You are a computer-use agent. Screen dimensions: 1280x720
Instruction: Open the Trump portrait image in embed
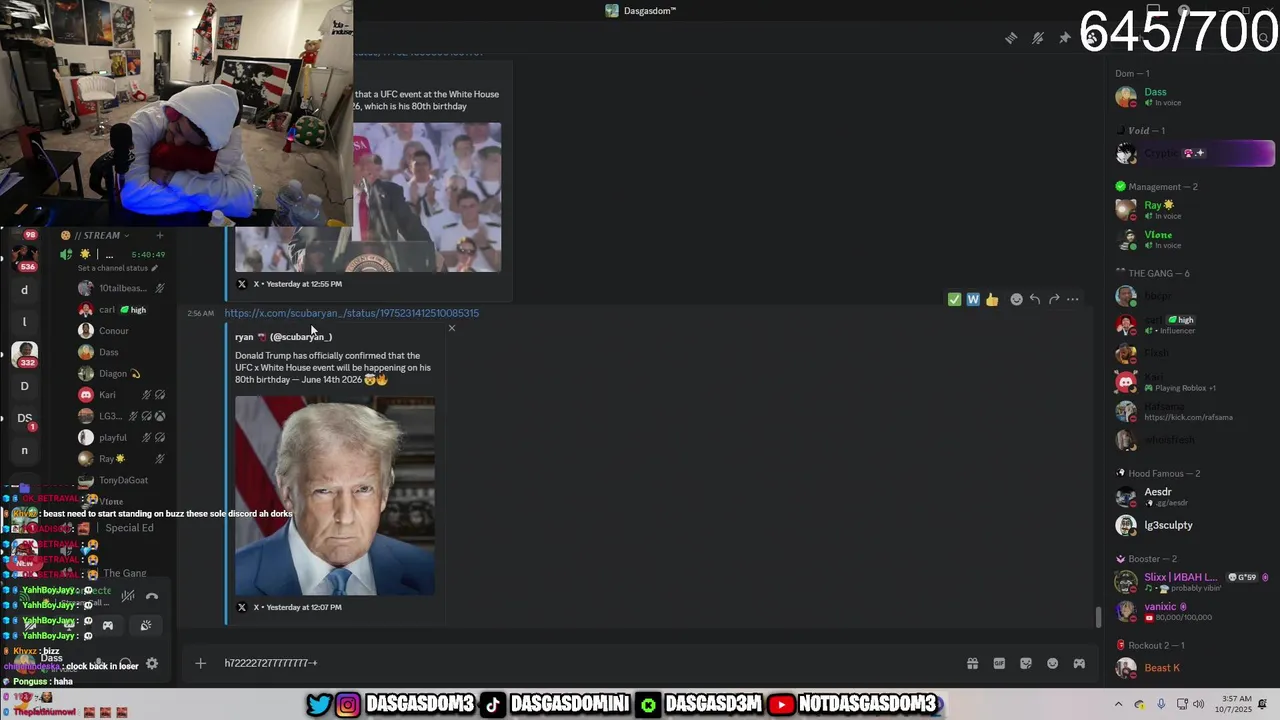click(335, 496)
